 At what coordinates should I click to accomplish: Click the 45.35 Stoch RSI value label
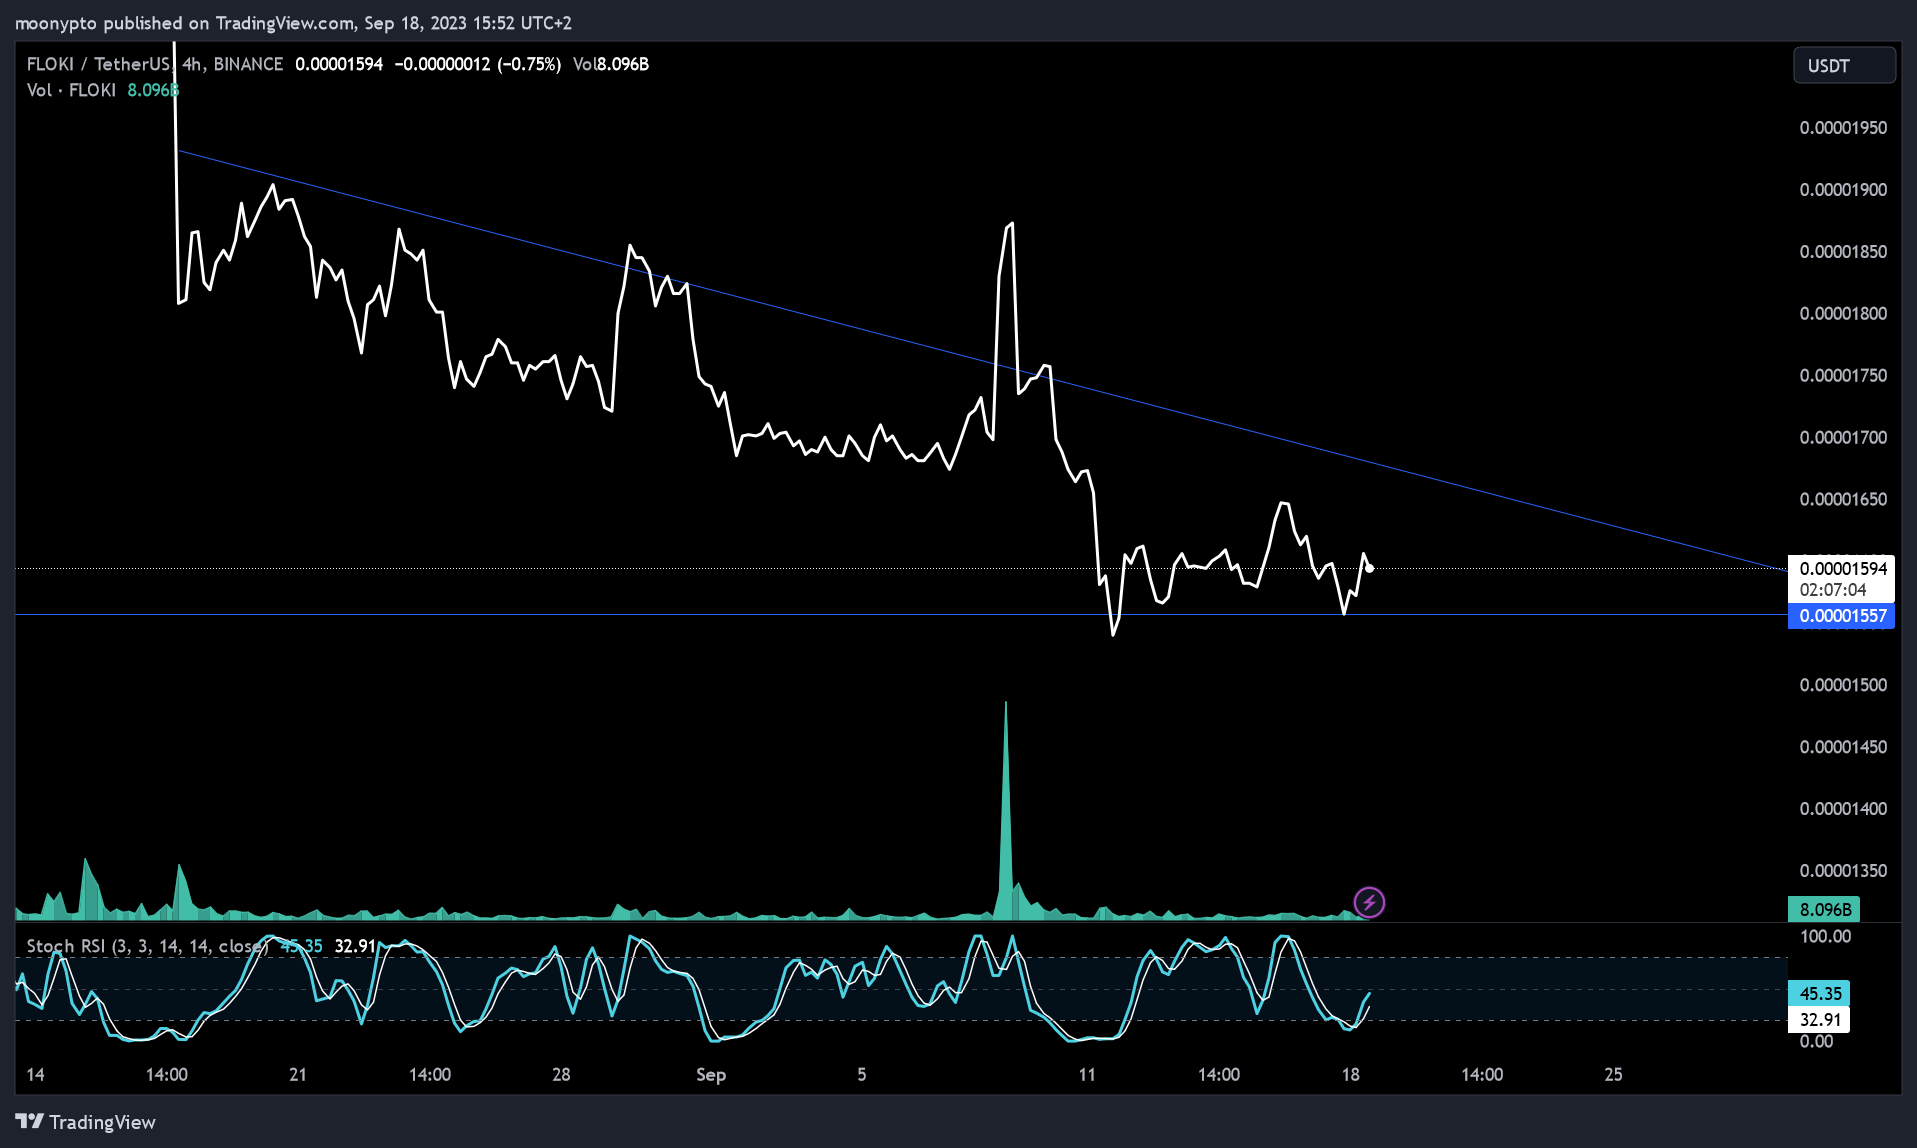coord(1819,994)
